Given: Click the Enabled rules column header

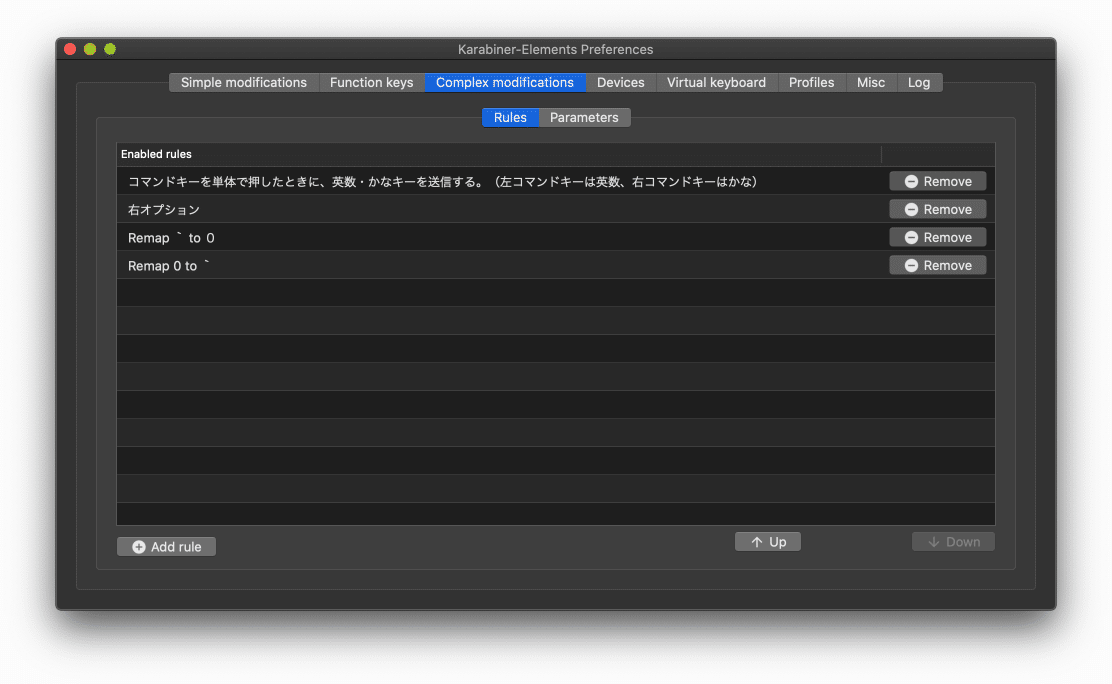Looking at the screenshot, I should click(x=499, y=154).
